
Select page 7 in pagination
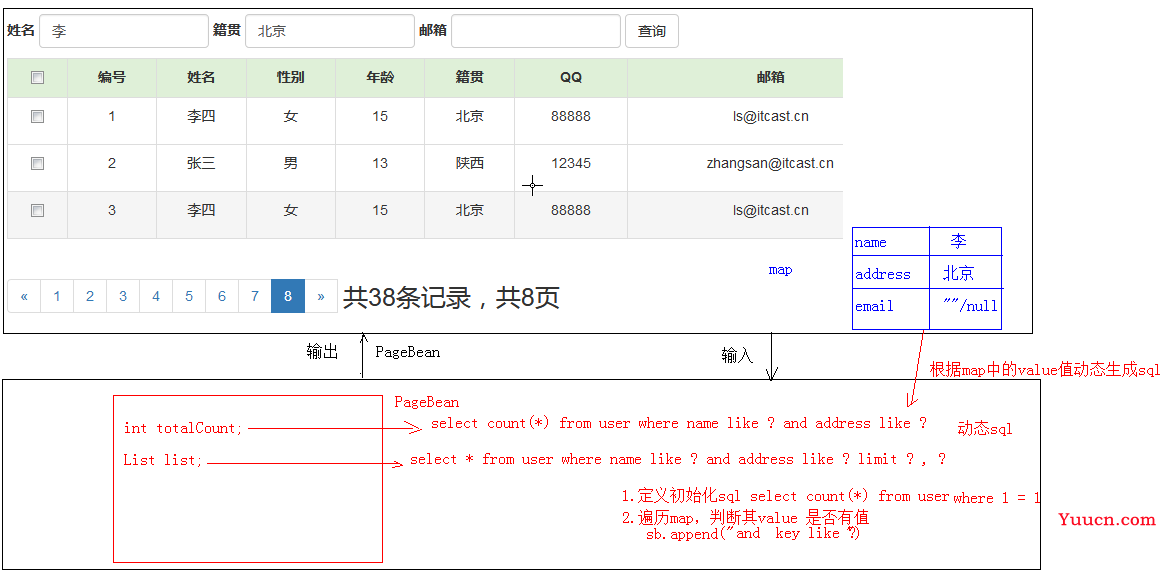click(x=255, y=296)
